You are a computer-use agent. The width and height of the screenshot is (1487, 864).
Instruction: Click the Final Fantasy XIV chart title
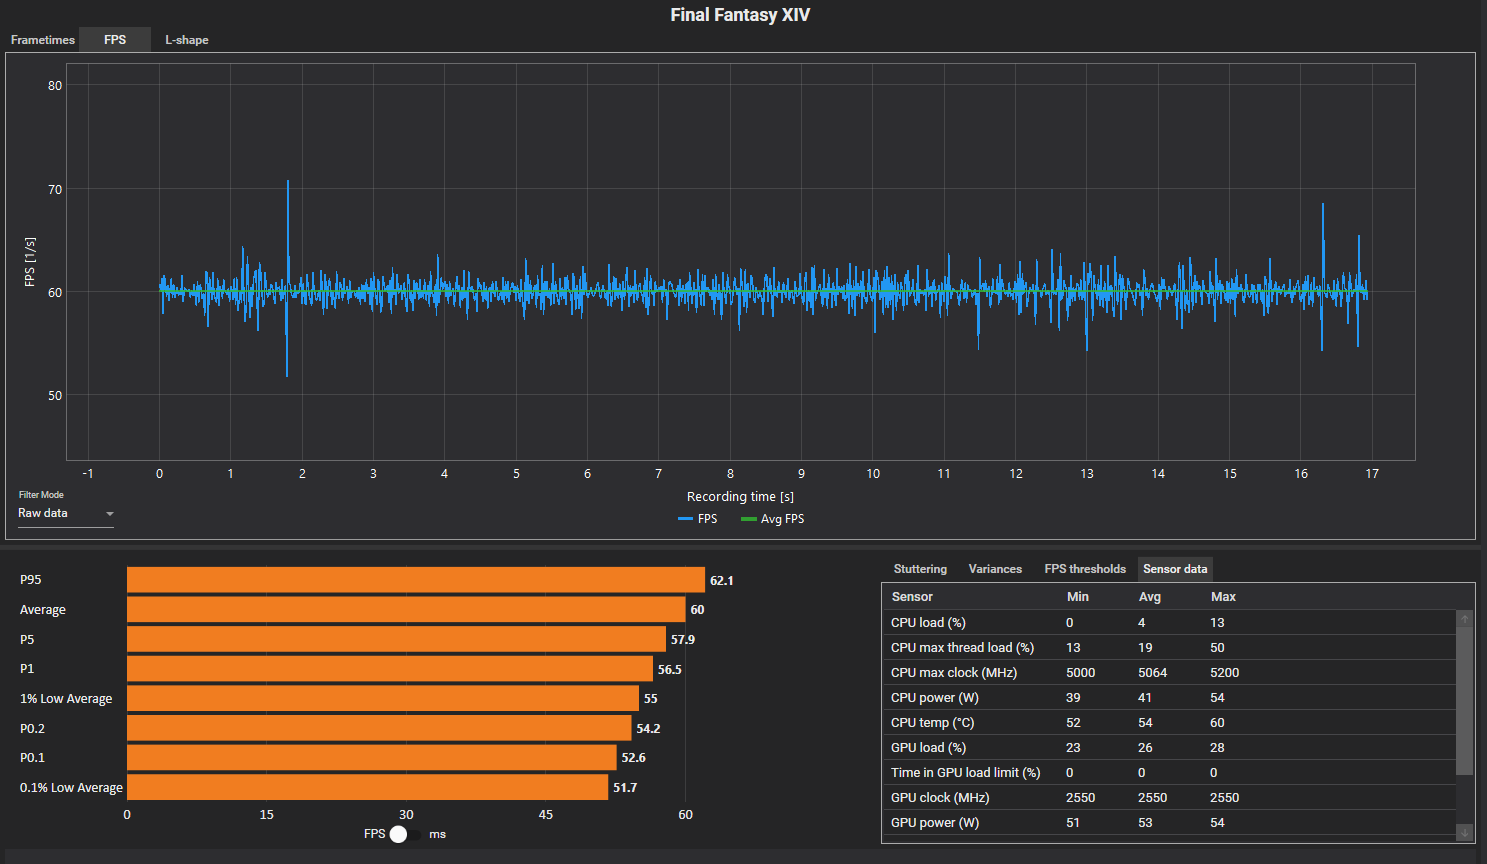click(x=740, y=15)
